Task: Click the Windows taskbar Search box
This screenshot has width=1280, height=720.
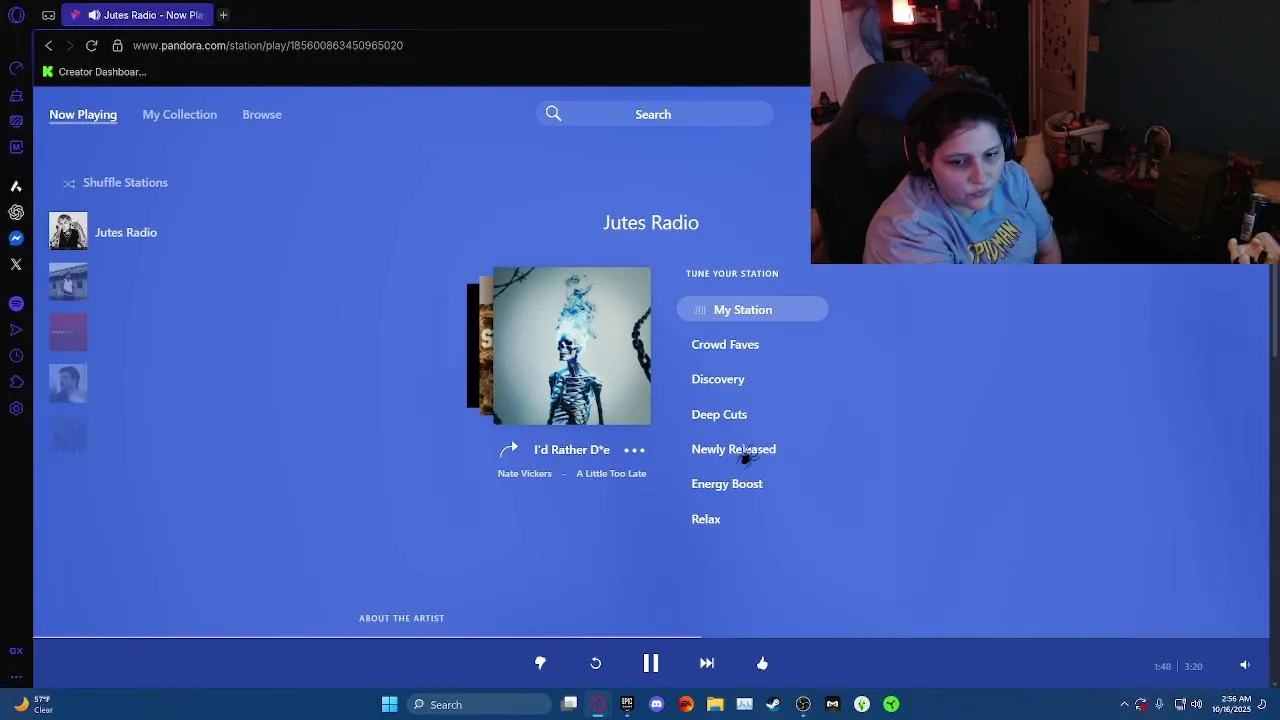Action: (x=480, y=704)
